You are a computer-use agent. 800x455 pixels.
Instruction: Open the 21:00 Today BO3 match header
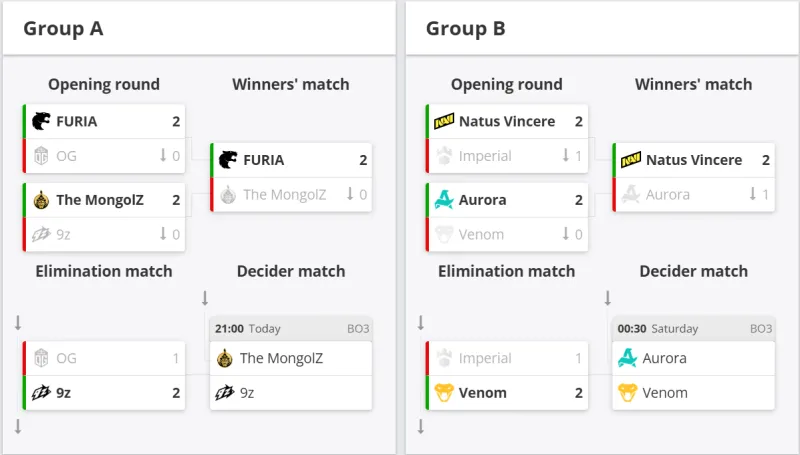[291, 329]
